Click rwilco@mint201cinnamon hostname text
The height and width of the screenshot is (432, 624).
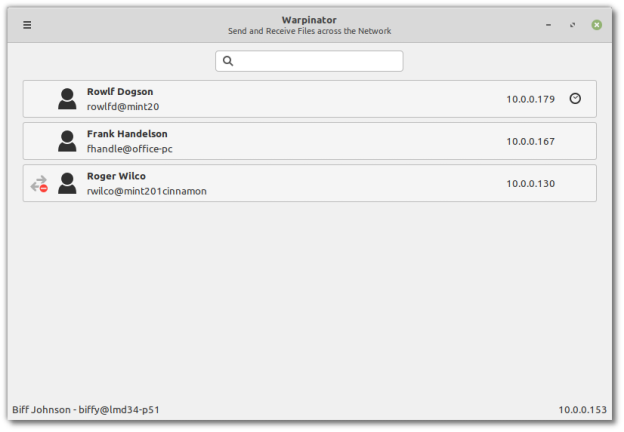tap(146, 190)
